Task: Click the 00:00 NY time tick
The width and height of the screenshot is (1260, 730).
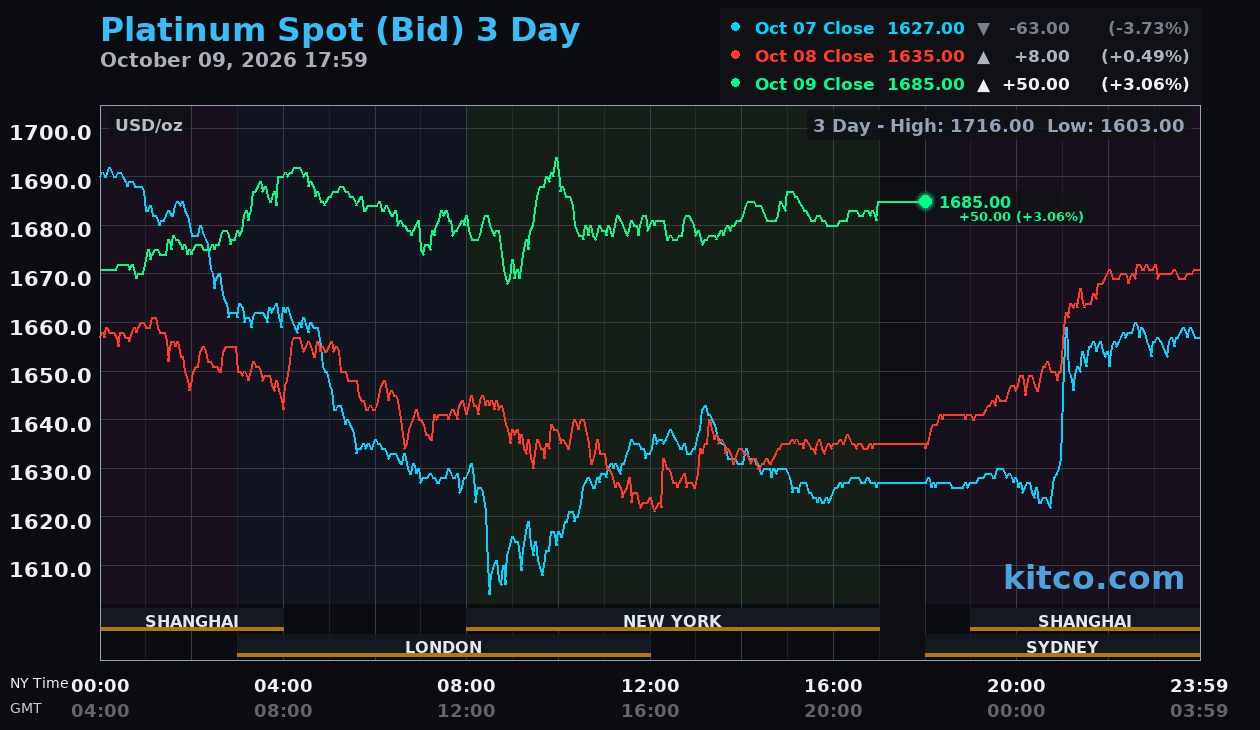Action: pyautogui.click(x=100, y=686)
